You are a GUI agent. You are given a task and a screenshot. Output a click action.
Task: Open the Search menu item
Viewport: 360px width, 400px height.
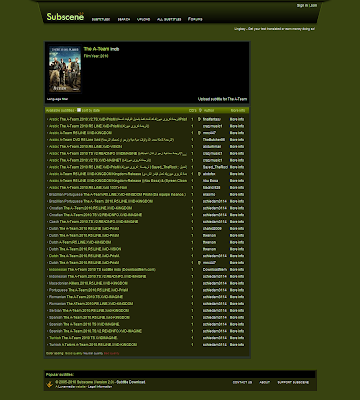(124, 20)
